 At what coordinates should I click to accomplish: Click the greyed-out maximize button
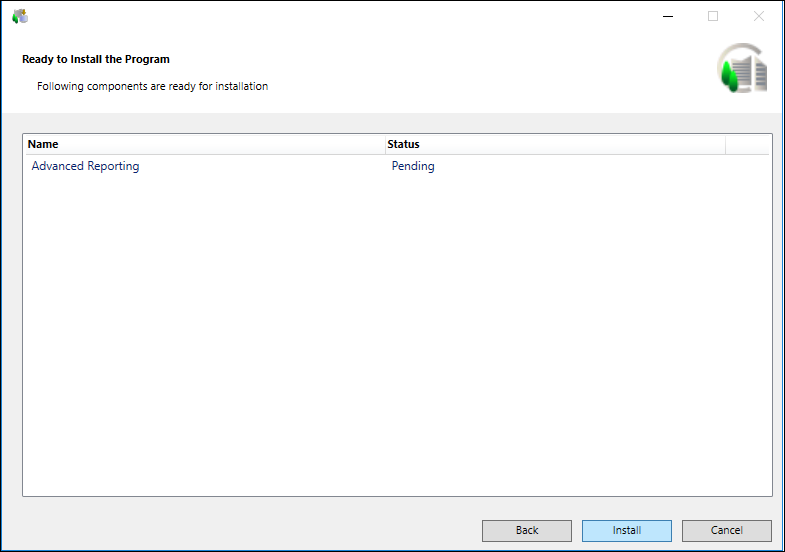click(713, 16)
